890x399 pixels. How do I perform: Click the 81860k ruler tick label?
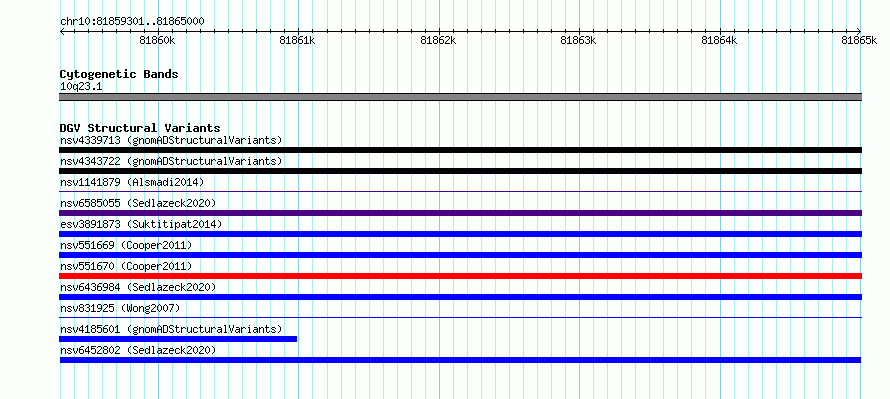point(157,40)
